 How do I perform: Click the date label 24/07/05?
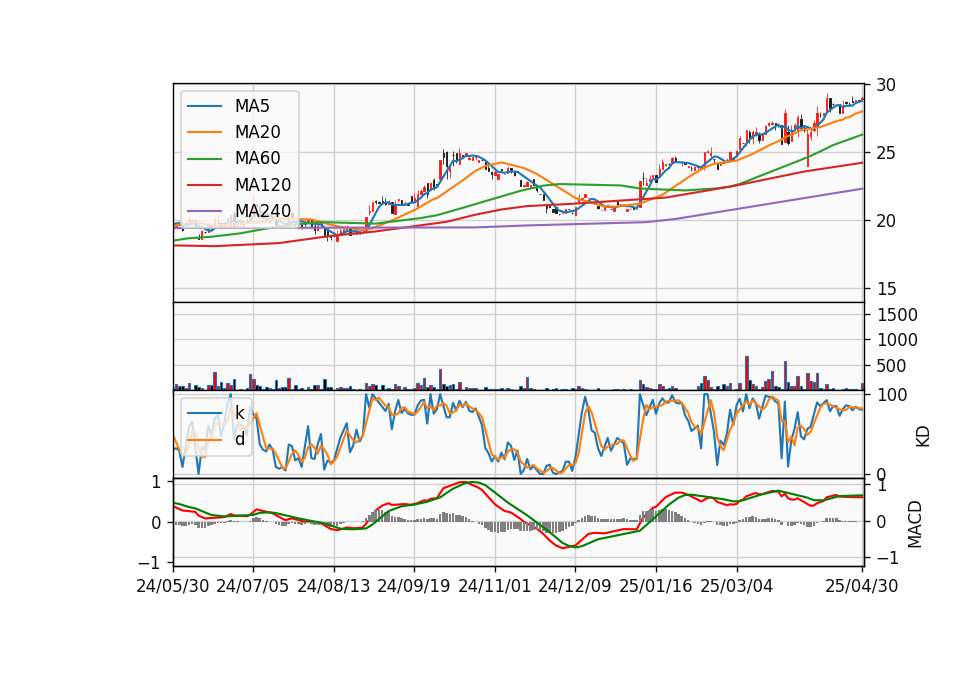coord(252,587)
